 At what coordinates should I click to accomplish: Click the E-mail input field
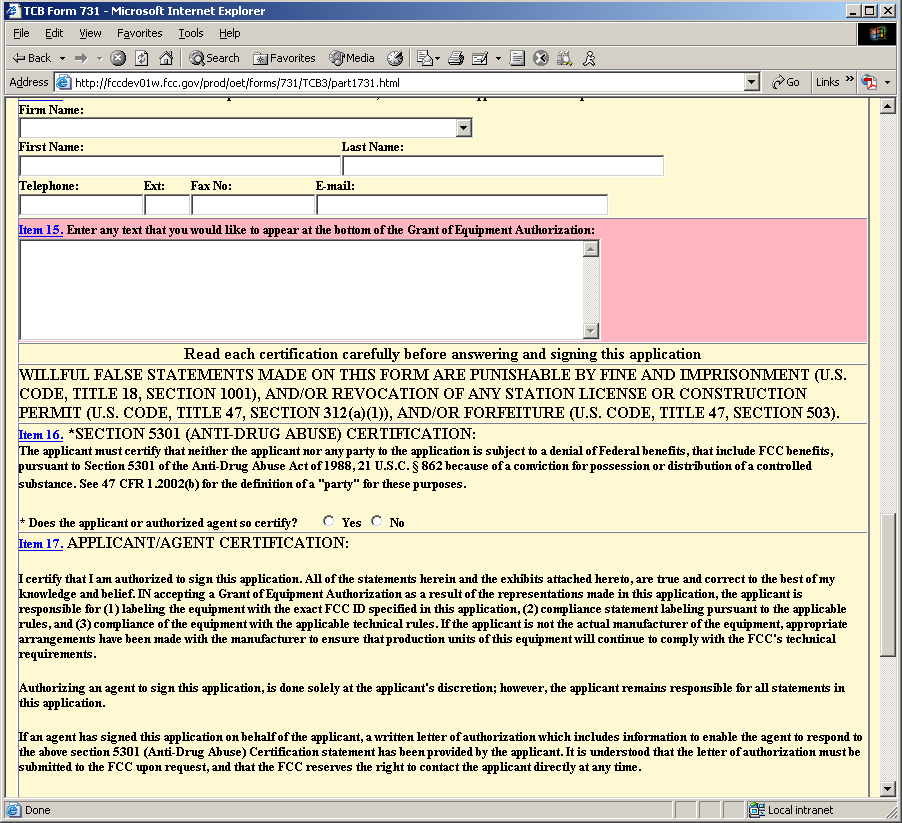462,205
